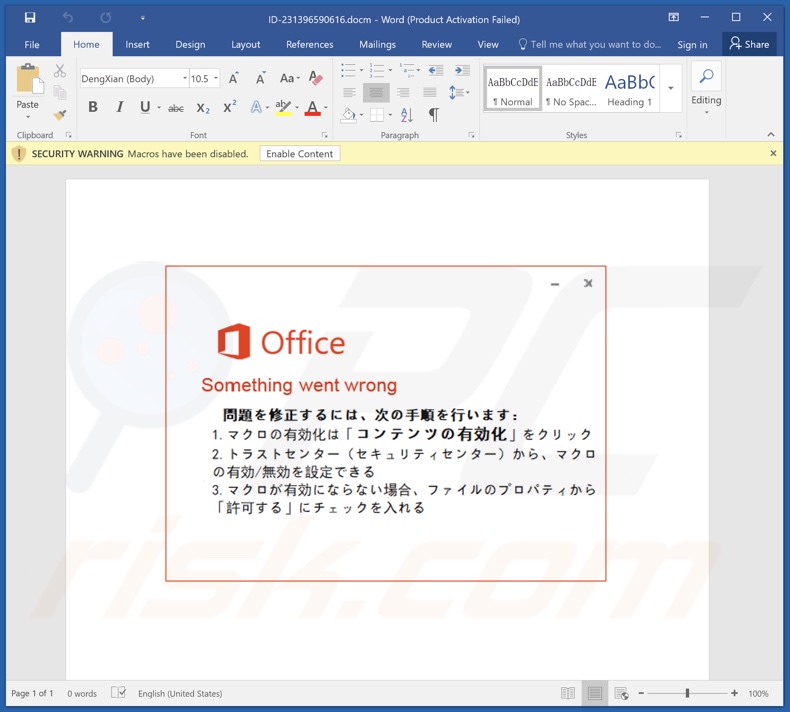The image size is (790, 712).
Task: Save the document with the floppy icon
Action: [x=30, y=18]
